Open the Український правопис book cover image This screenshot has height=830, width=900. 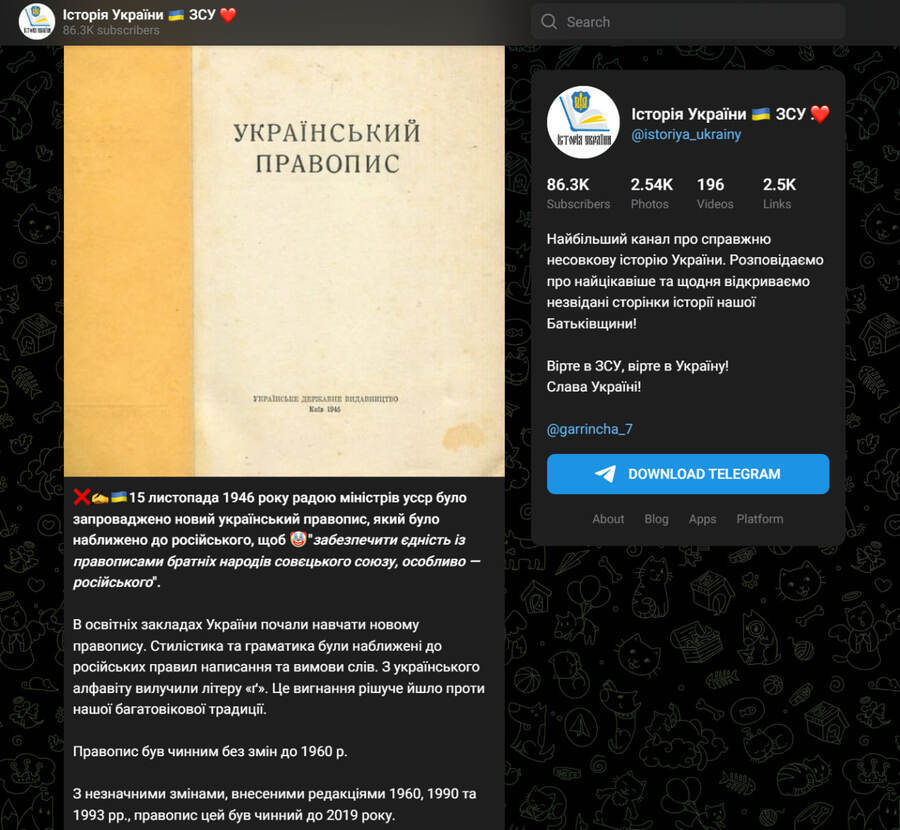(284, 261)
